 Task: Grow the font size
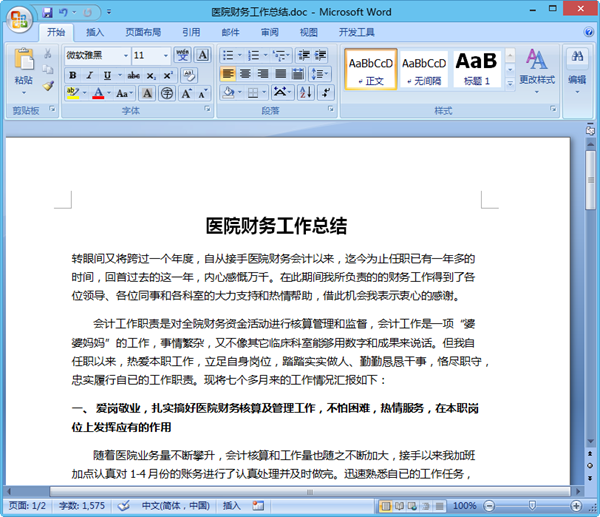coord(186,93)
